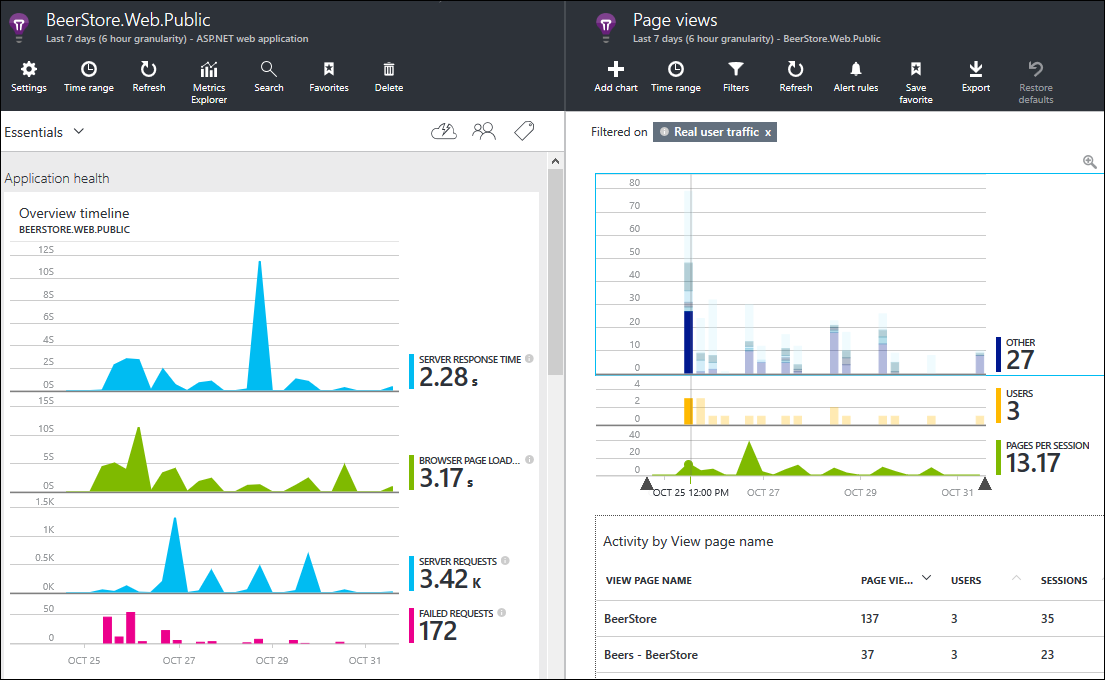This screenshot has height=680, width=1105.
Task: Click the dark blue bar in Page views chart
Action: (689, 342)
